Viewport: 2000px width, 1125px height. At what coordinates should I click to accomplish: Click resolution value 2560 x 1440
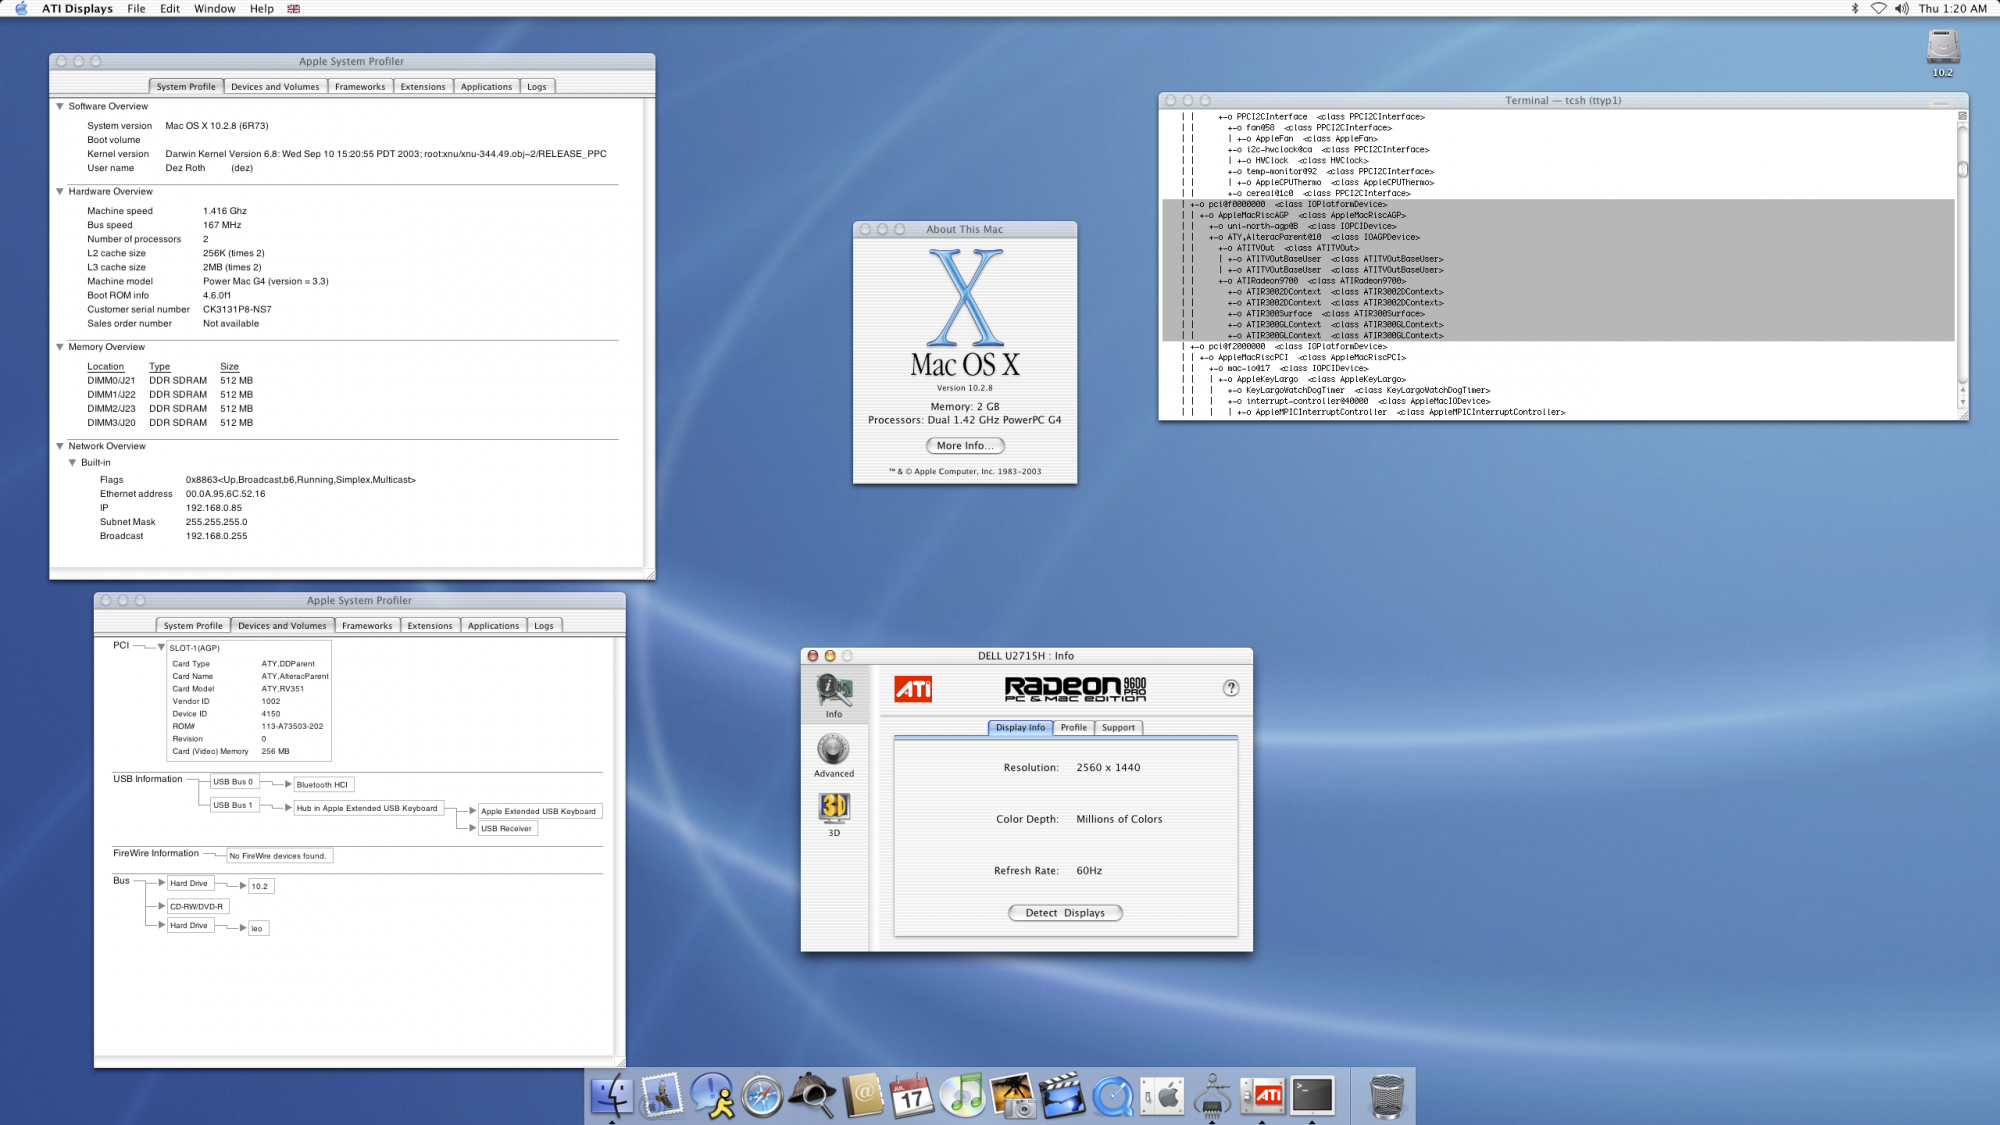click(x=1108, y=767)
